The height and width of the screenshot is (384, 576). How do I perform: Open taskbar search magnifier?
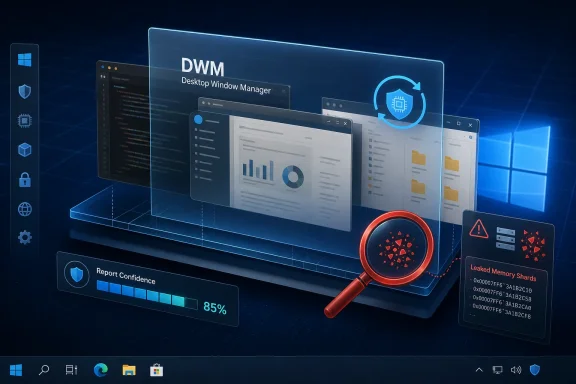point(44,370)
